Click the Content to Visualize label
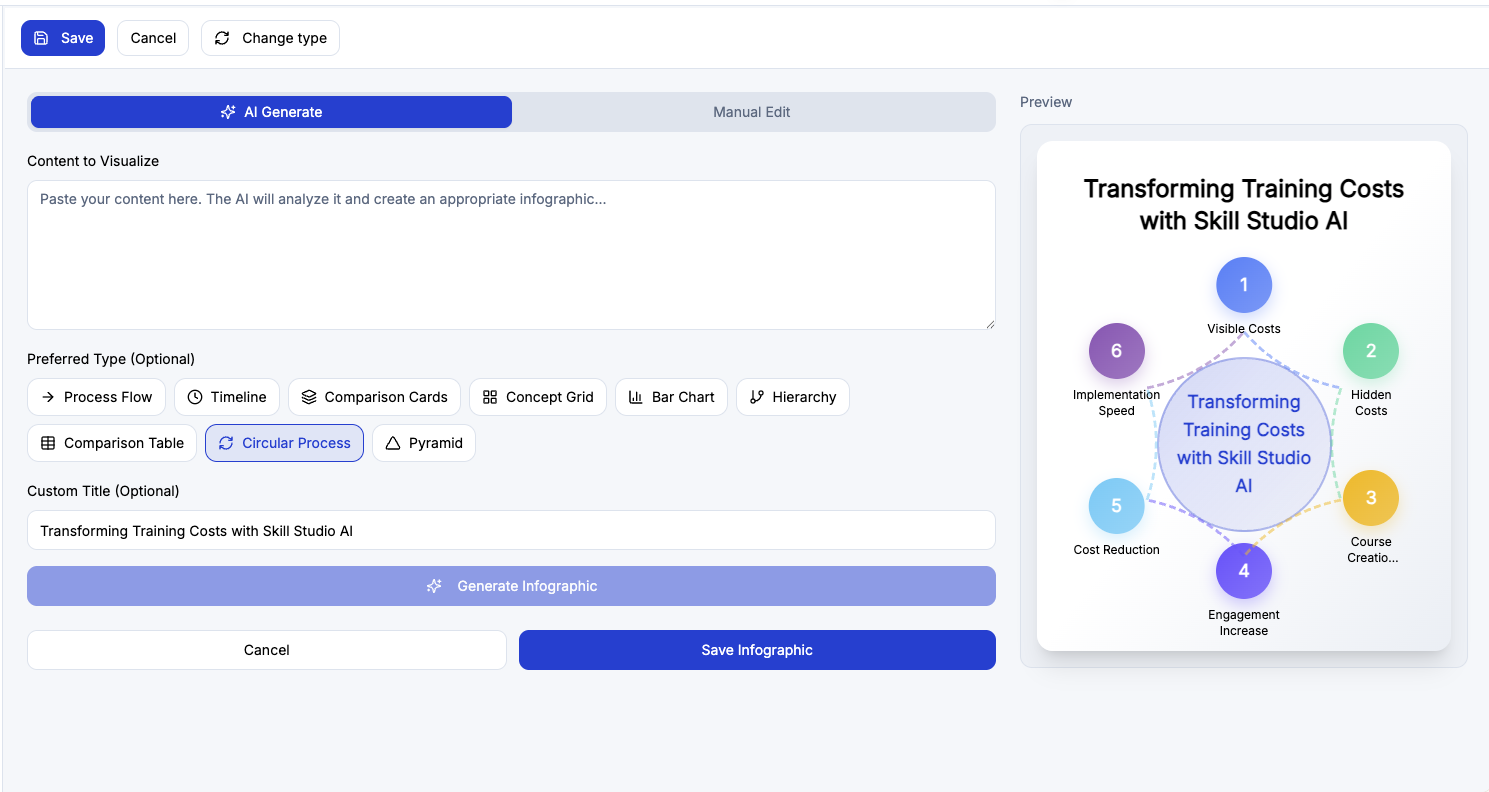 point(93,161)
